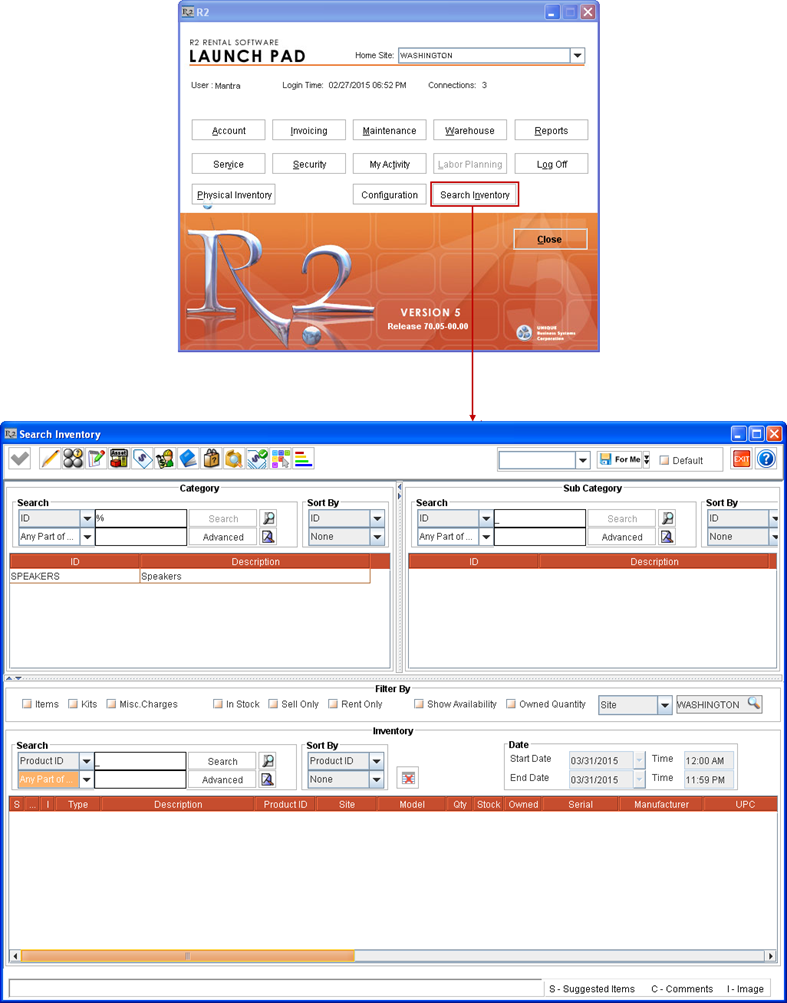Click the Category advanced search icon

click(x=269, y=537)
